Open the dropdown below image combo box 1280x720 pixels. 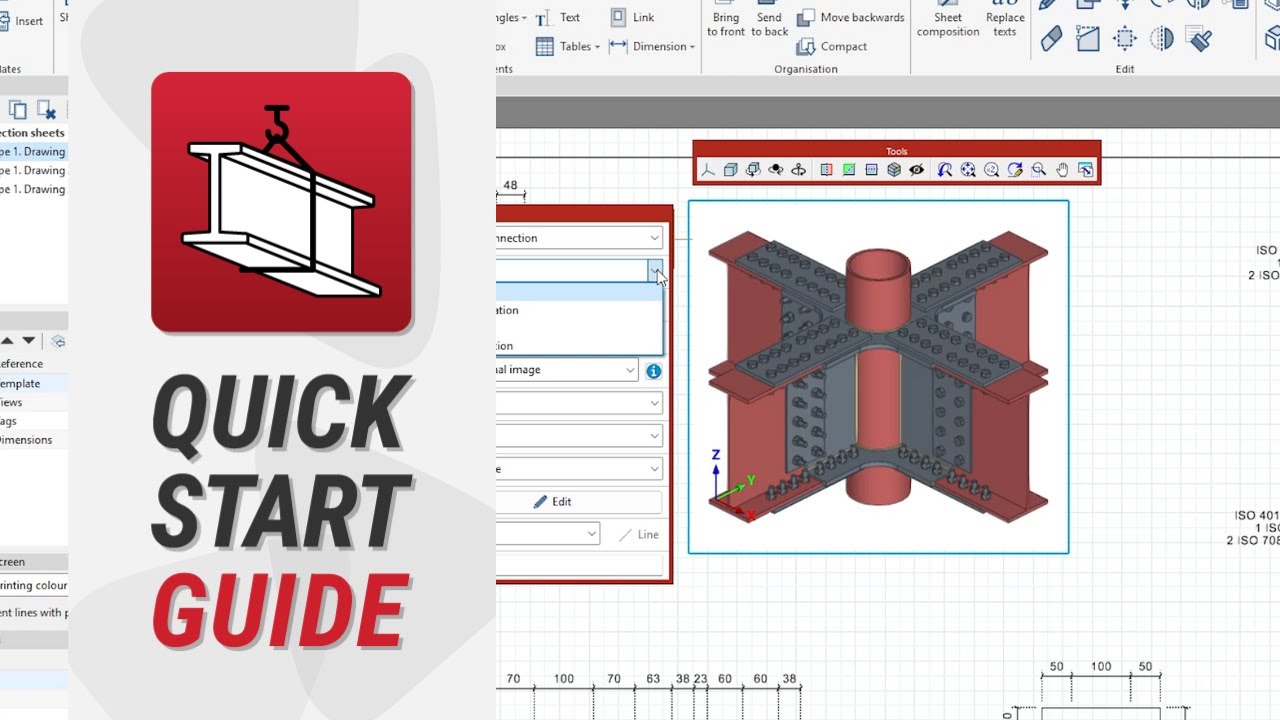[x=579, y=403]
